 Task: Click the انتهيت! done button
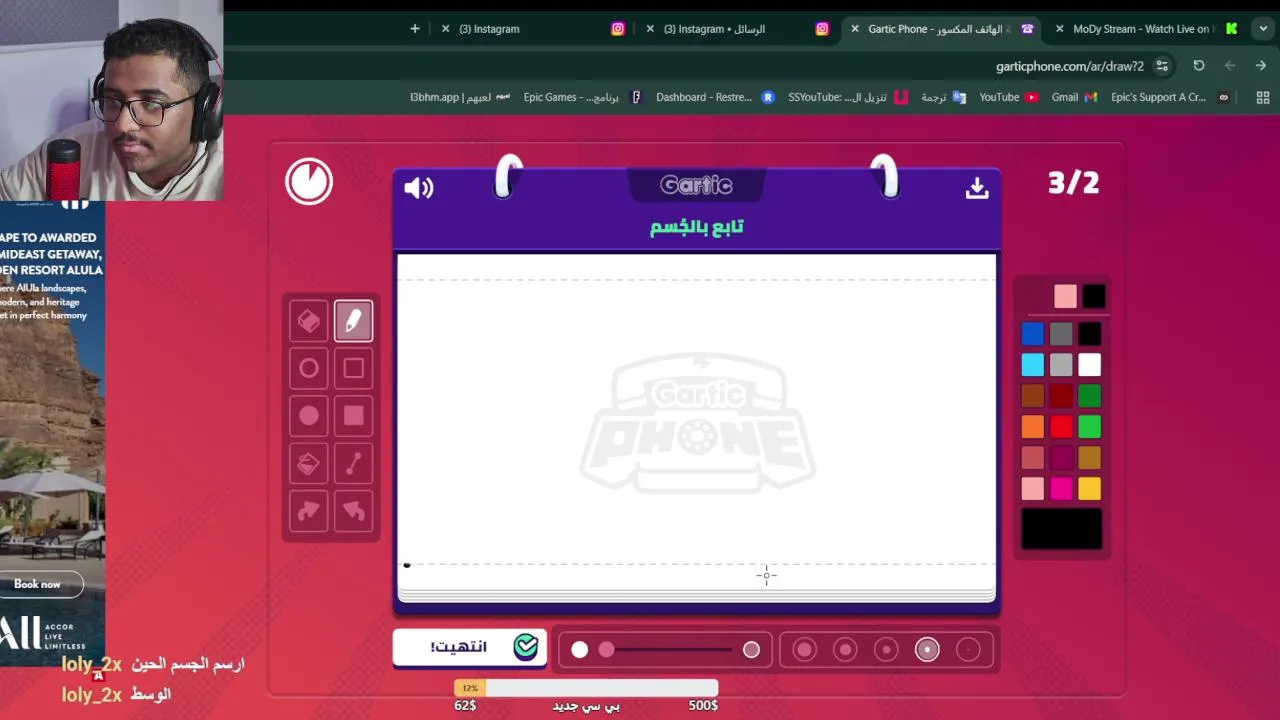470,647
